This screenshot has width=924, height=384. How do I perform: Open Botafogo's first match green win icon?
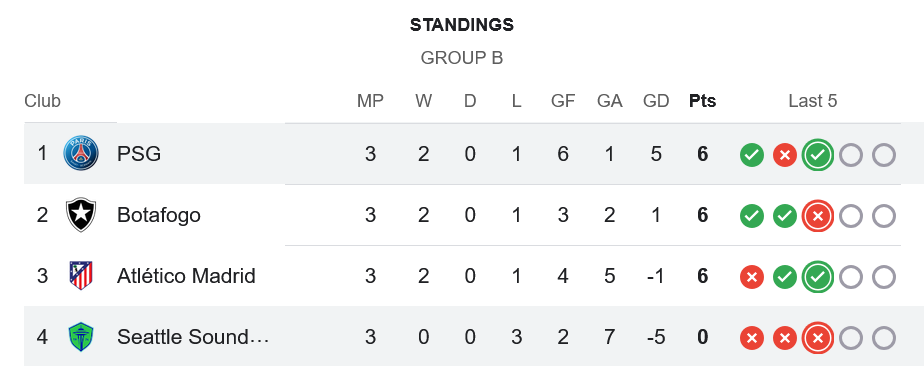tap(752, 216)
